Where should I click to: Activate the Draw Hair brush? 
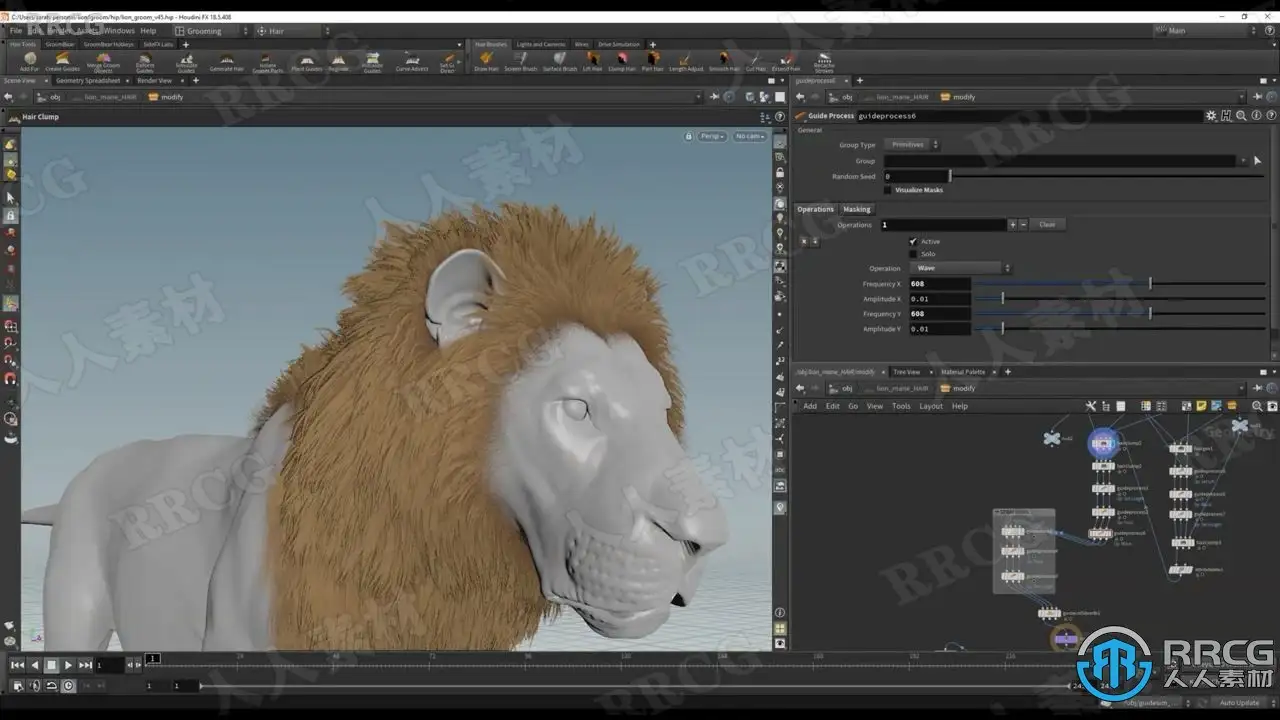click(x=486, y=60)
